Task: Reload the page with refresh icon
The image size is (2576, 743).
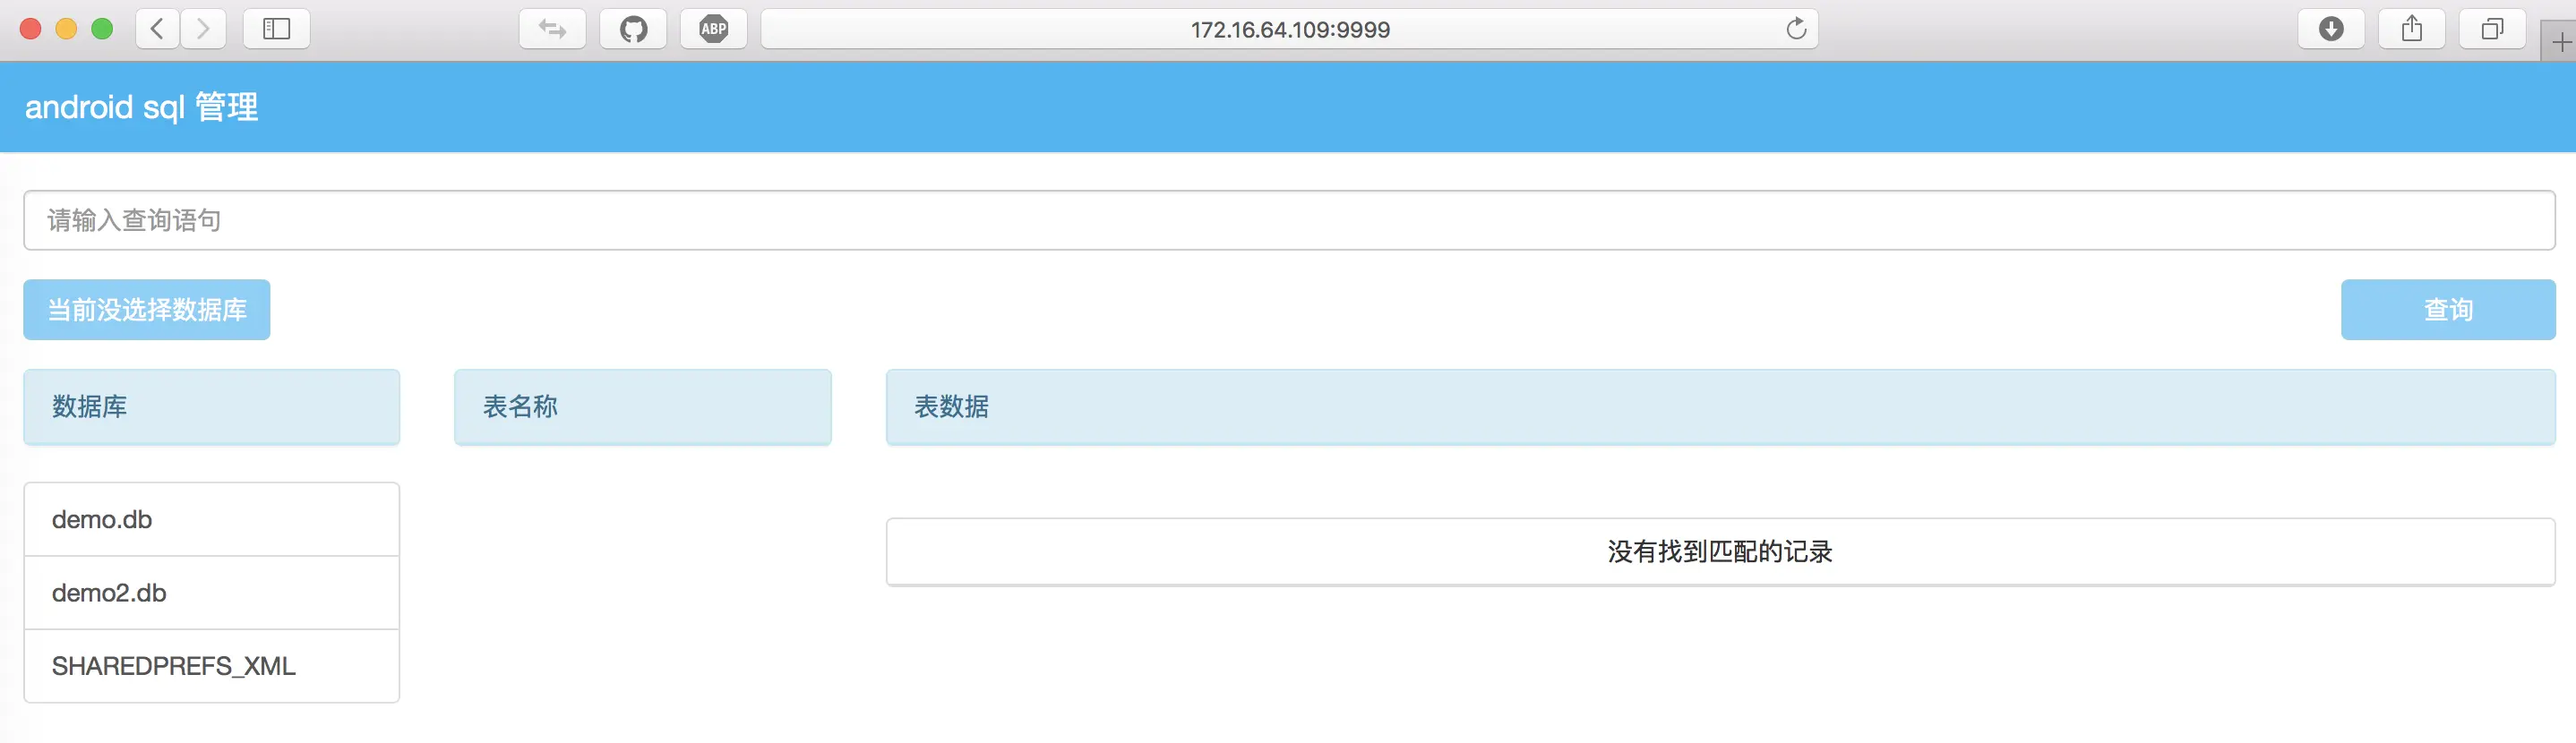Action: 1796,29
